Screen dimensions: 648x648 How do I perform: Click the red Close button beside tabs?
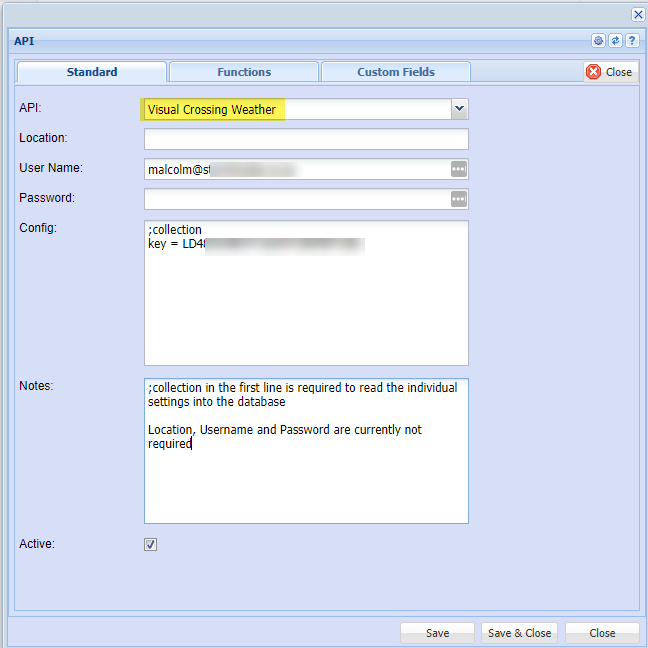point(610,72)
